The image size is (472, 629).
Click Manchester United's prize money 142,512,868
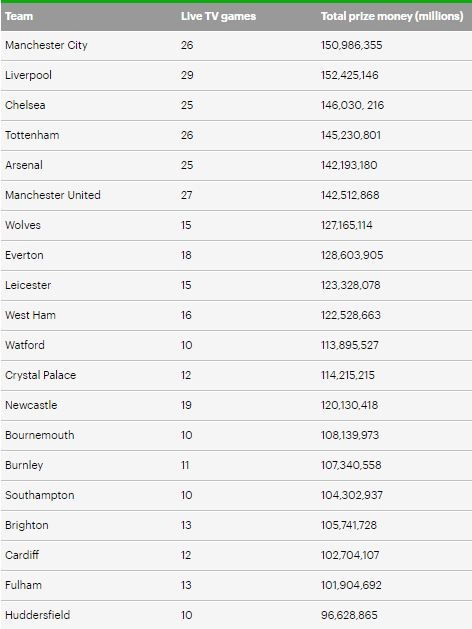click(350, 195)
